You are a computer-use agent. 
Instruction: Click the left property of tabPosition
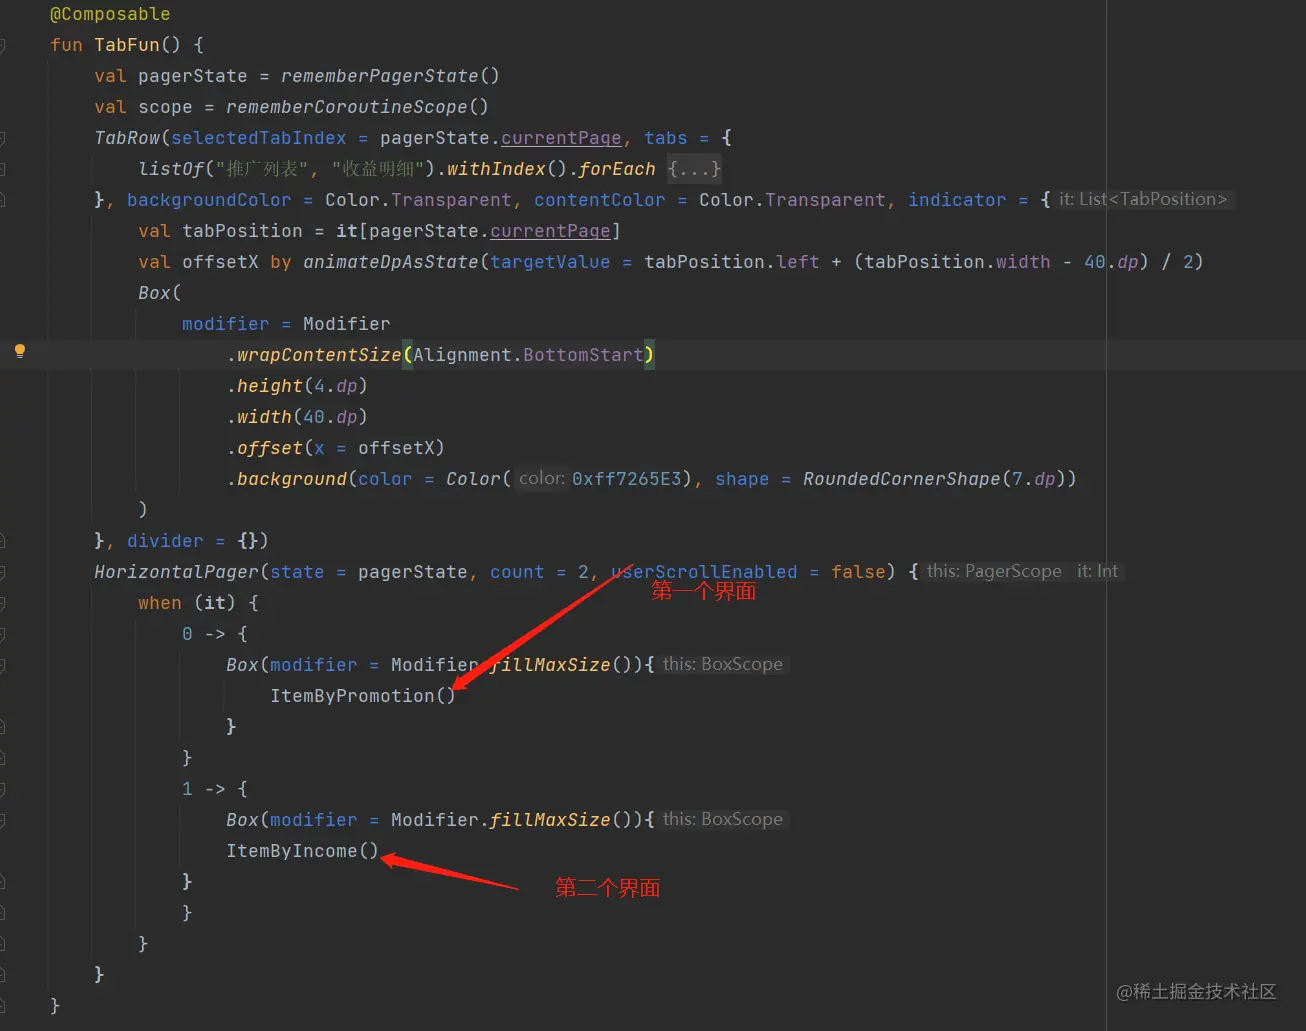(x=797, y=262)
